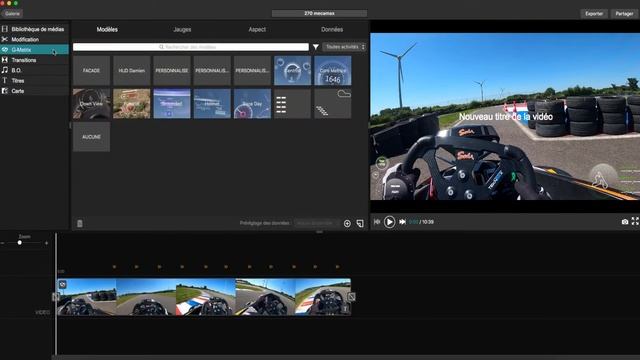This screenshot has height=360, width=640.
Task: Select the template with list lines icon
Action: pyautogui.click(x=292, y=104)
